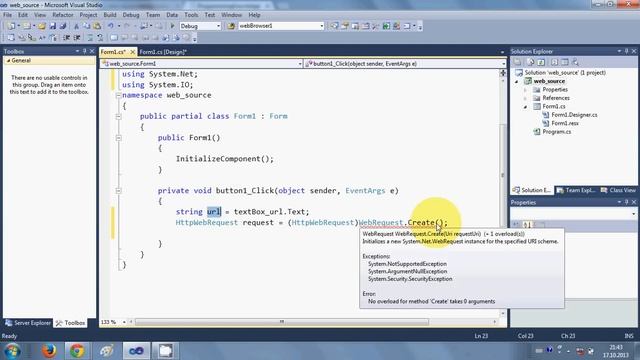The height and width of the screenshot is (360, 640).
Task: Switch to the Class View tab
Action: coord(618,190)
